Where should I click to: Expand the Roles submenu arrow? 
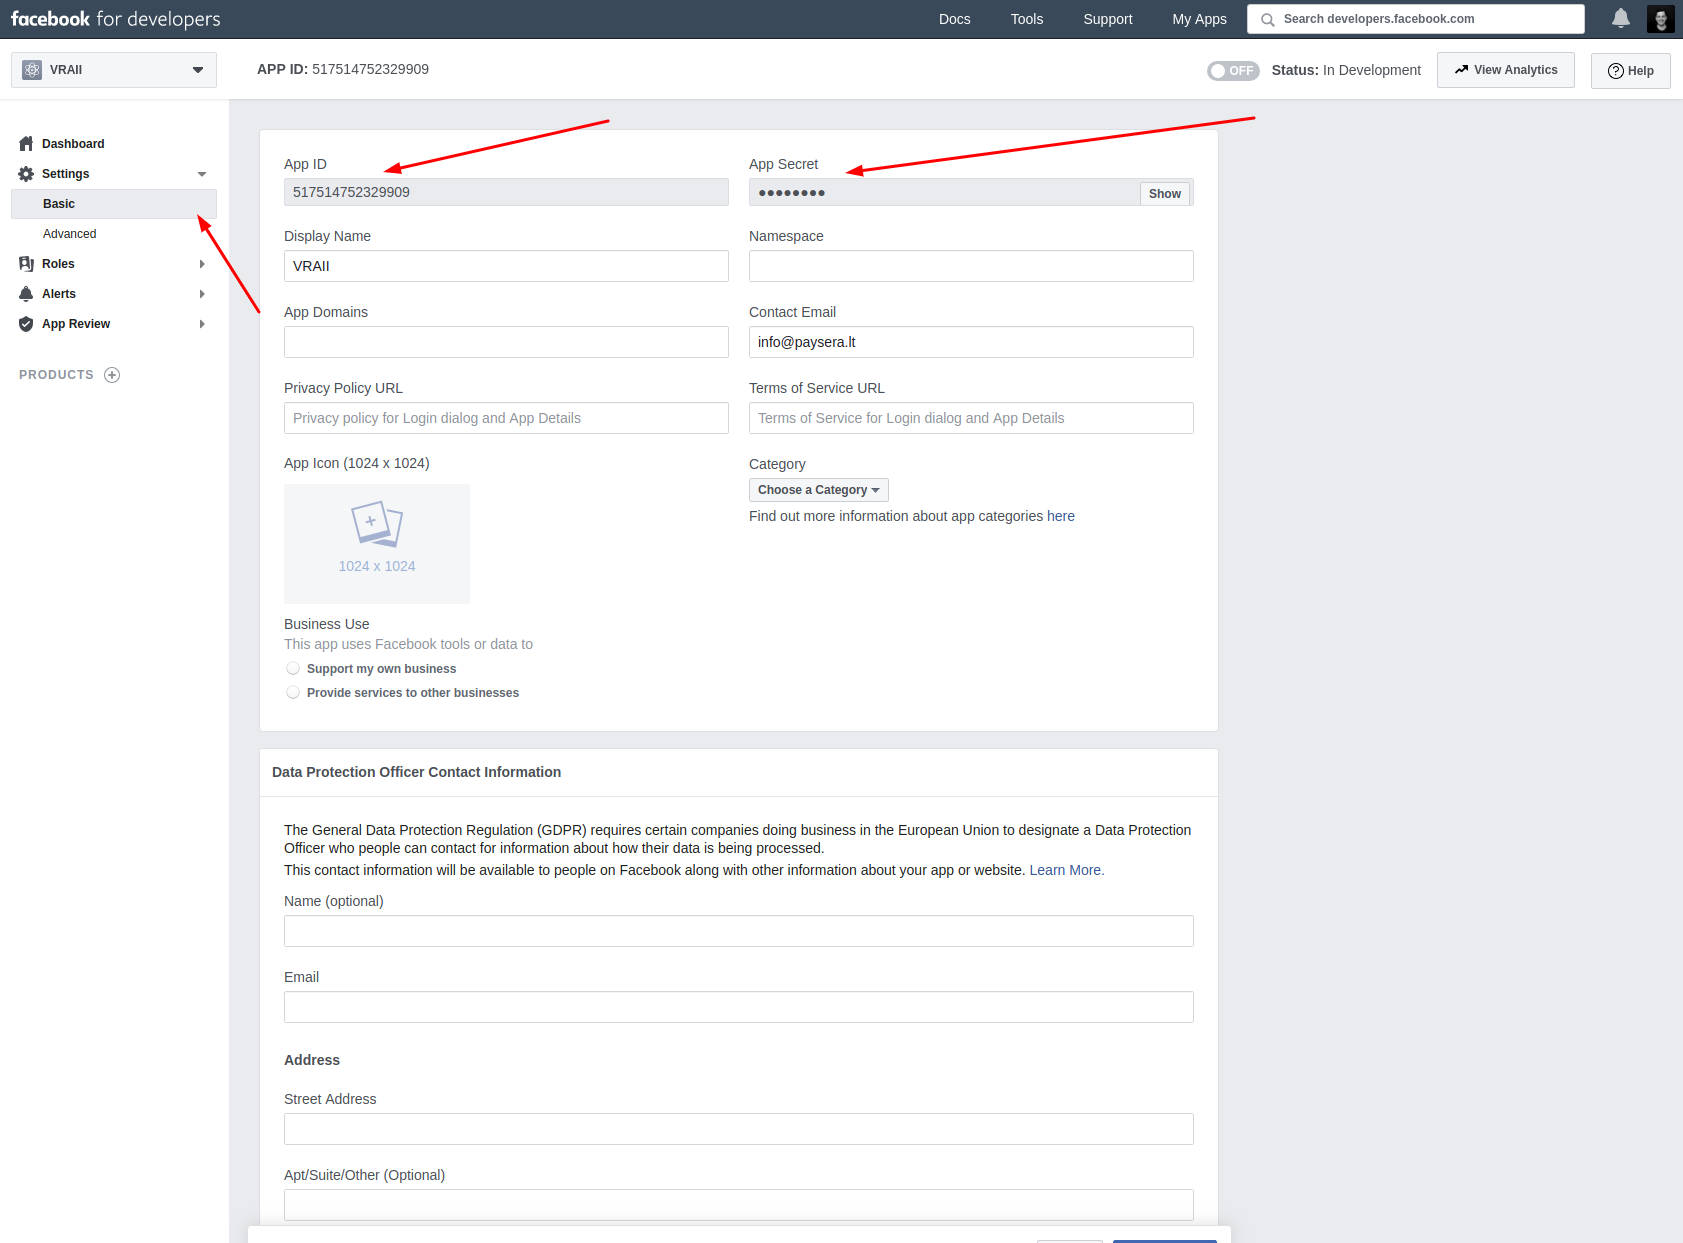202,264
